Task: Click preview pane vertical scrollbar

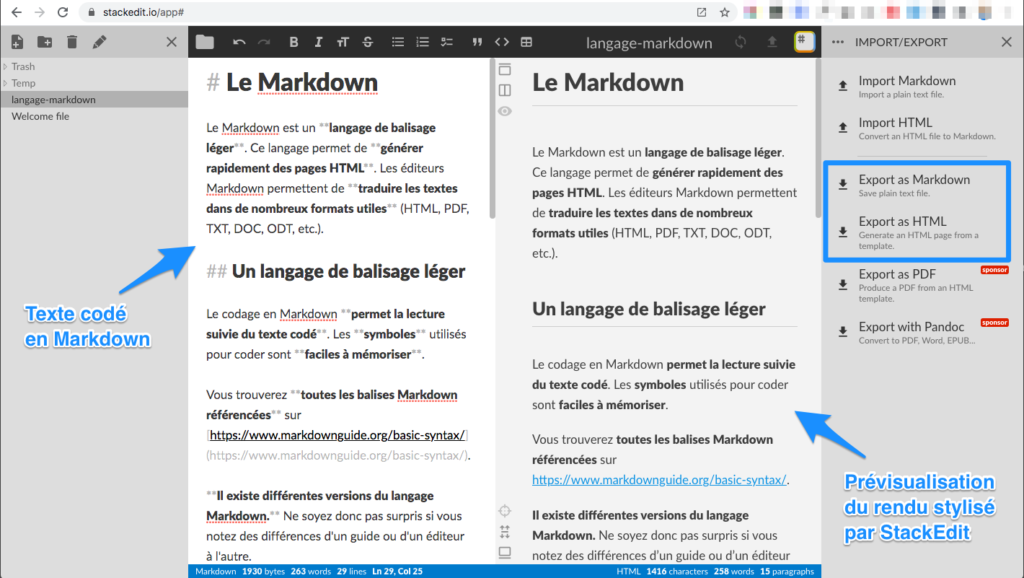Action: (818, 138)
